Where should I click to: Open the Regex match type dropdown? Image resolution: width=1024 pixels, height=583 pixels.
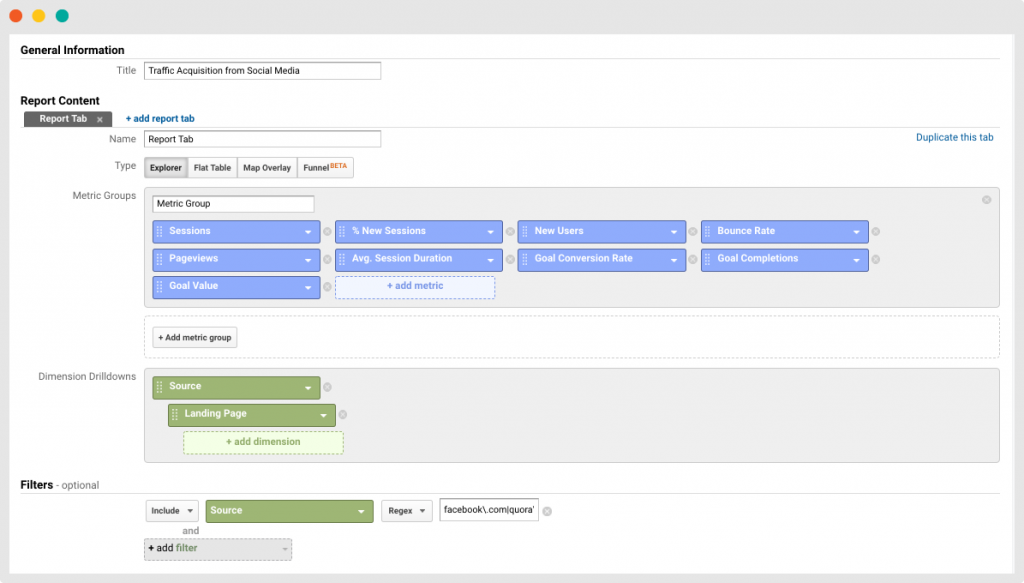pos(406,511)
